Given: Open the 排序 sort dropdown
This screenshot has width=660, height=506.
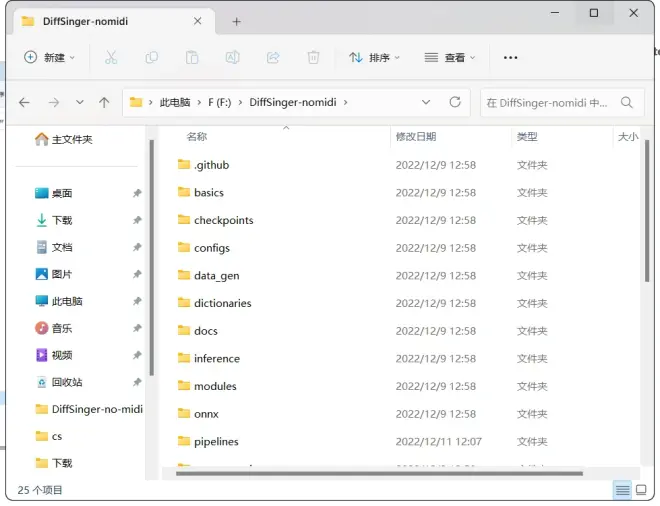Looking at the screenshot, I should 374,57.
